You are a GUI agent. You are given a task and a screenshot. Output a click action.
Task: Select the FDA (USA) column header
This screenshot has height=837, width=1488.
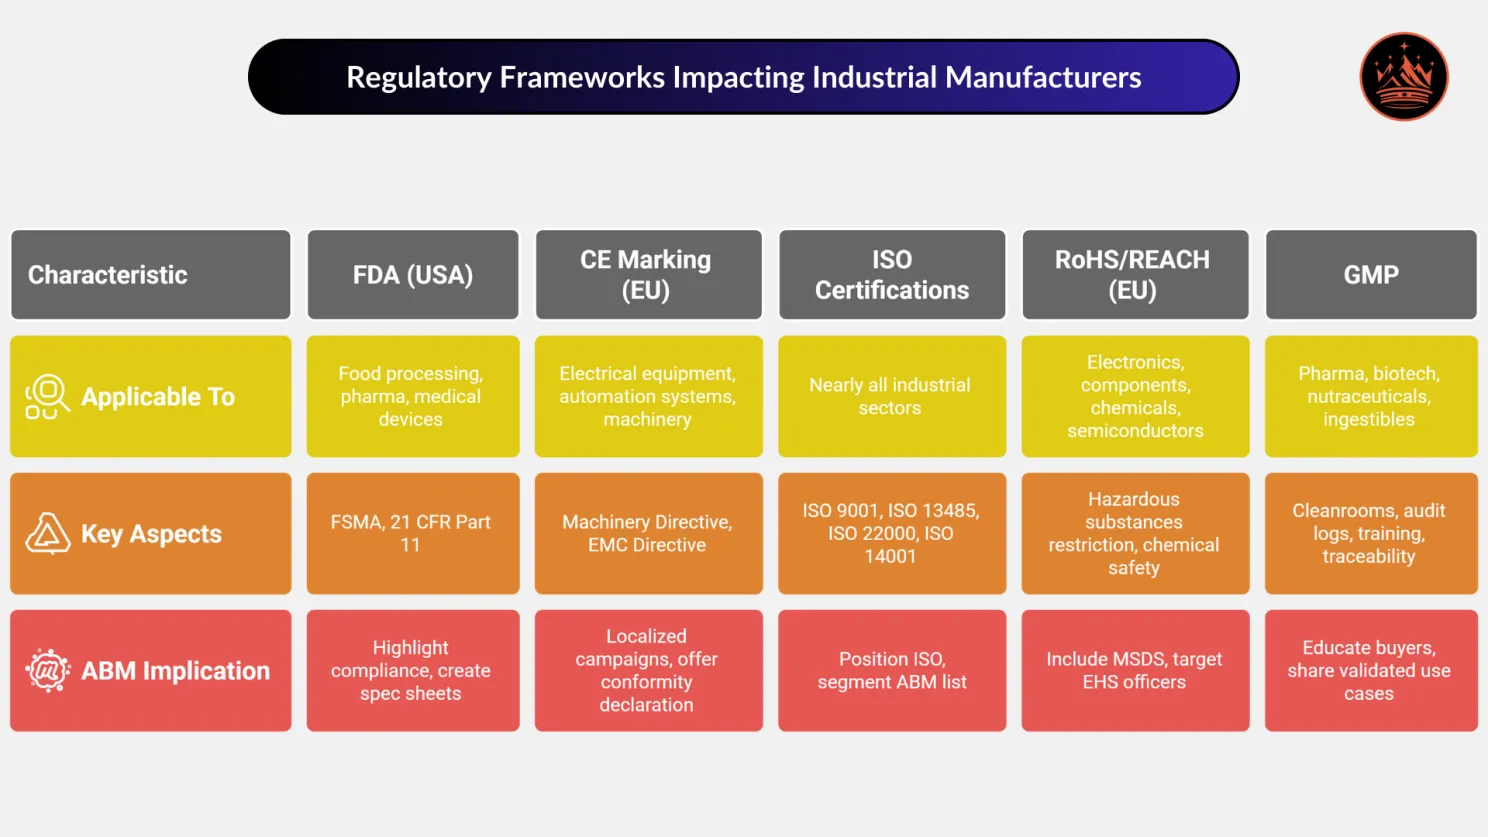pyautogui.click(x=412, y=274)
